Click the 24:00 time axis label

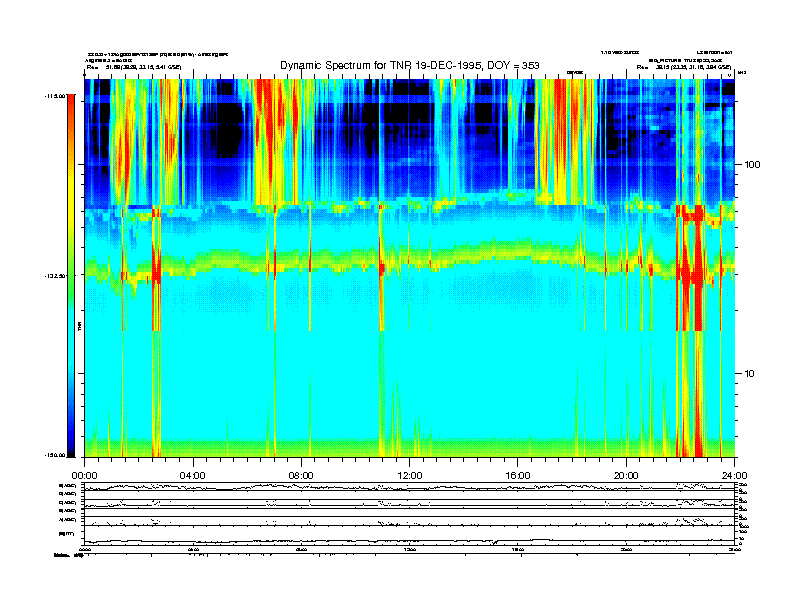[734, 475]
